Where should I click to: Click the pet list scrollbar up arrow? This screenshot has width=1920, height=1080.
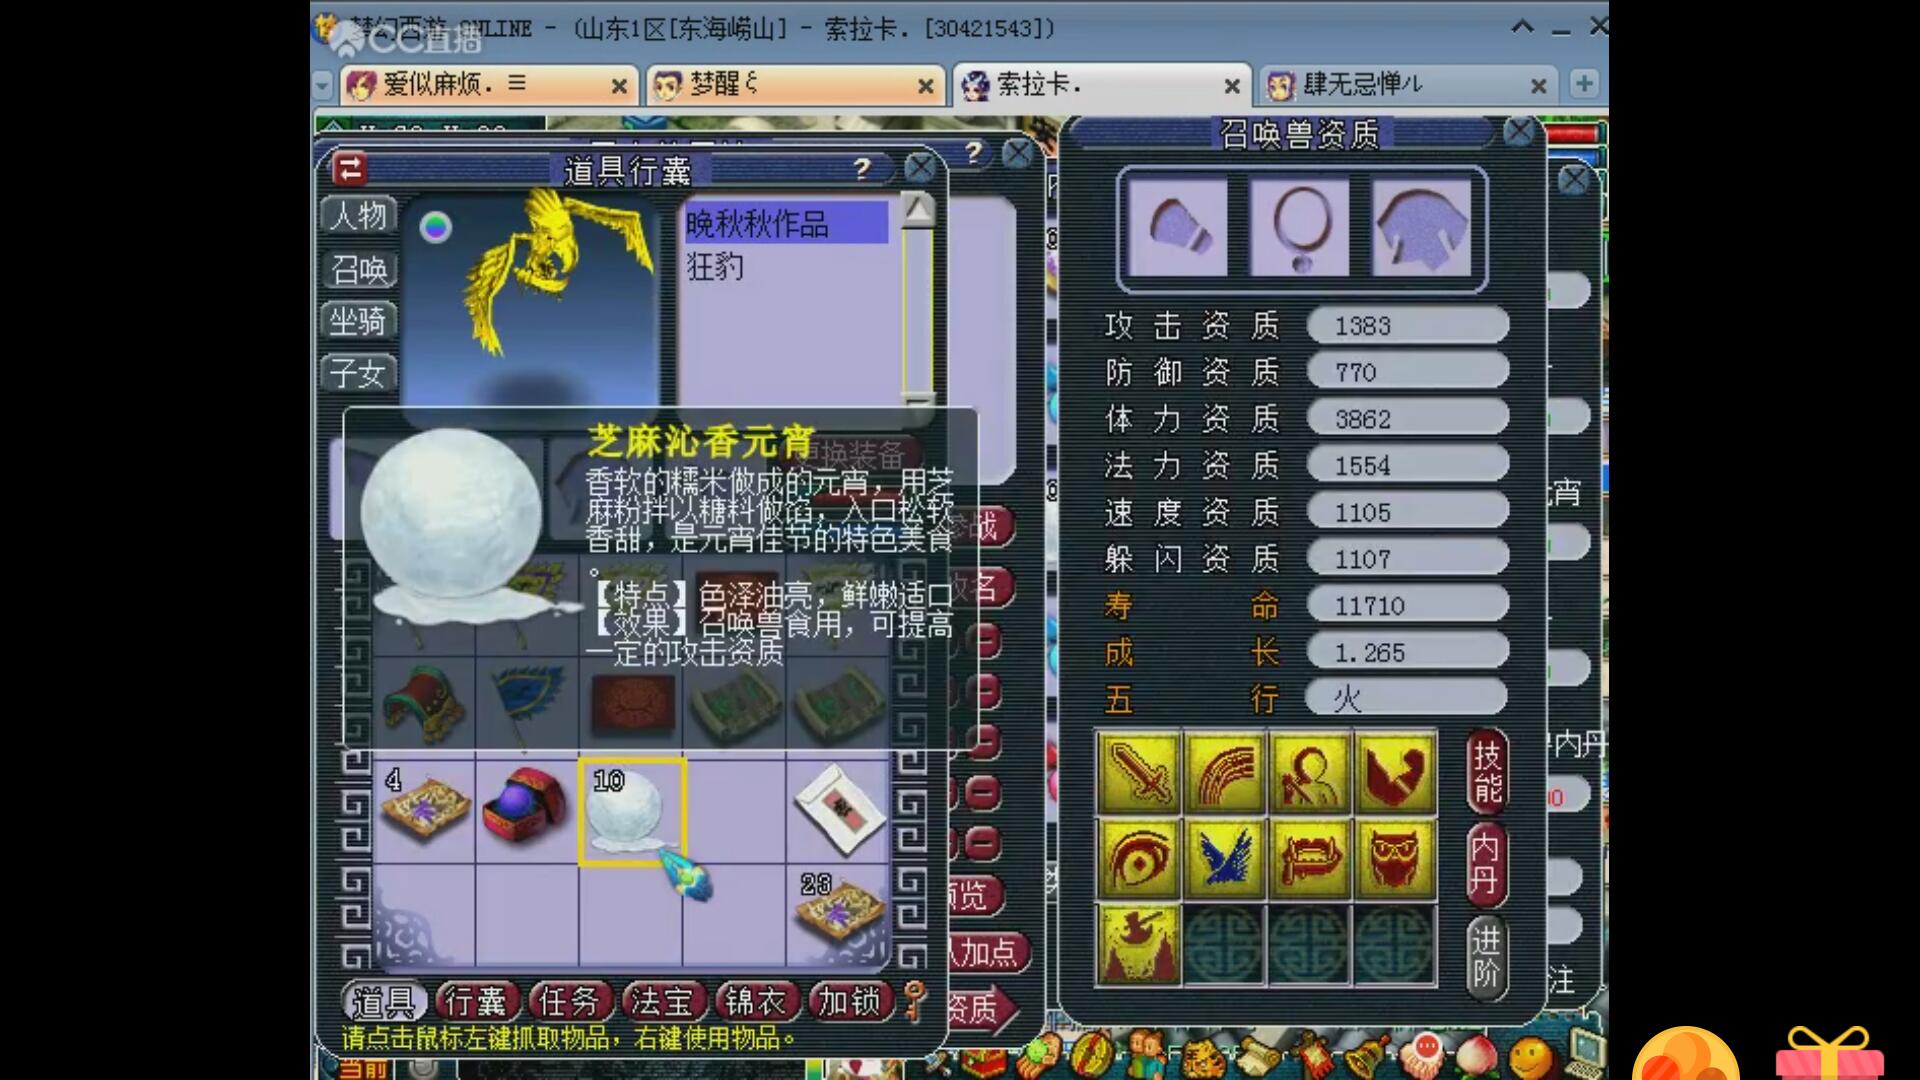pos(918,210)
